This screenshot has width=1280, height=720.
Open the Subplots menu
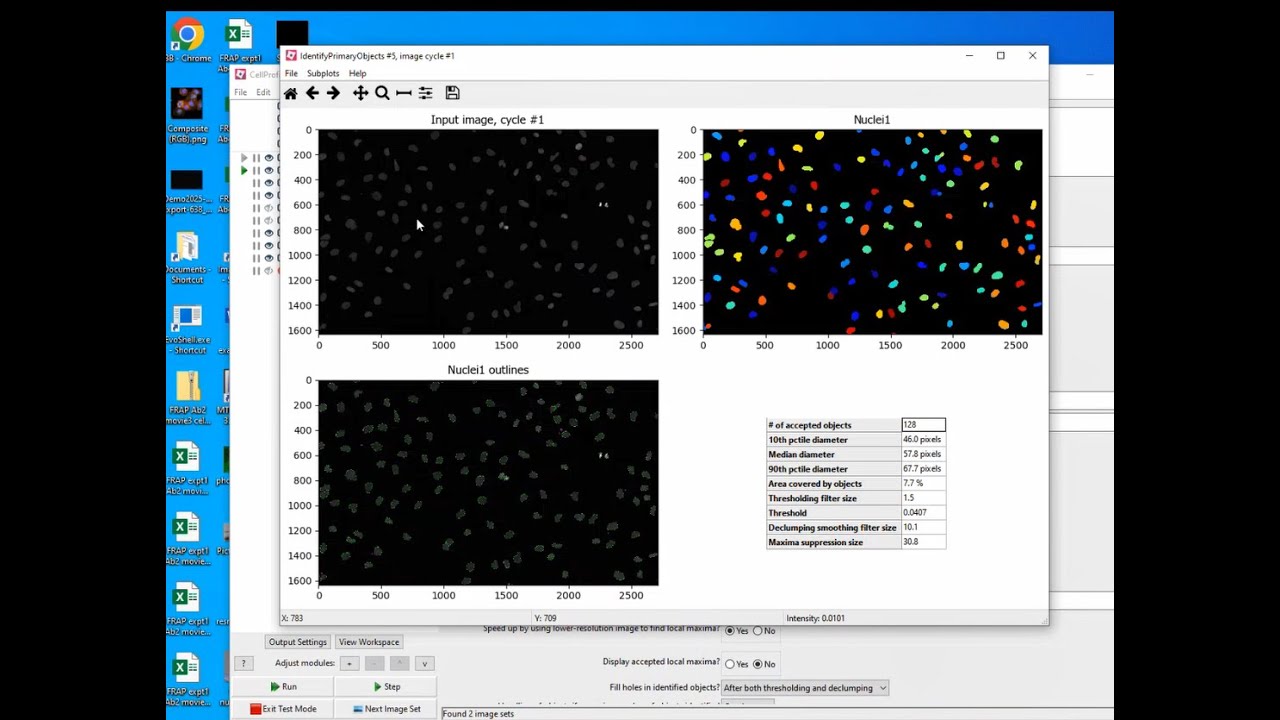click(323, 73)
